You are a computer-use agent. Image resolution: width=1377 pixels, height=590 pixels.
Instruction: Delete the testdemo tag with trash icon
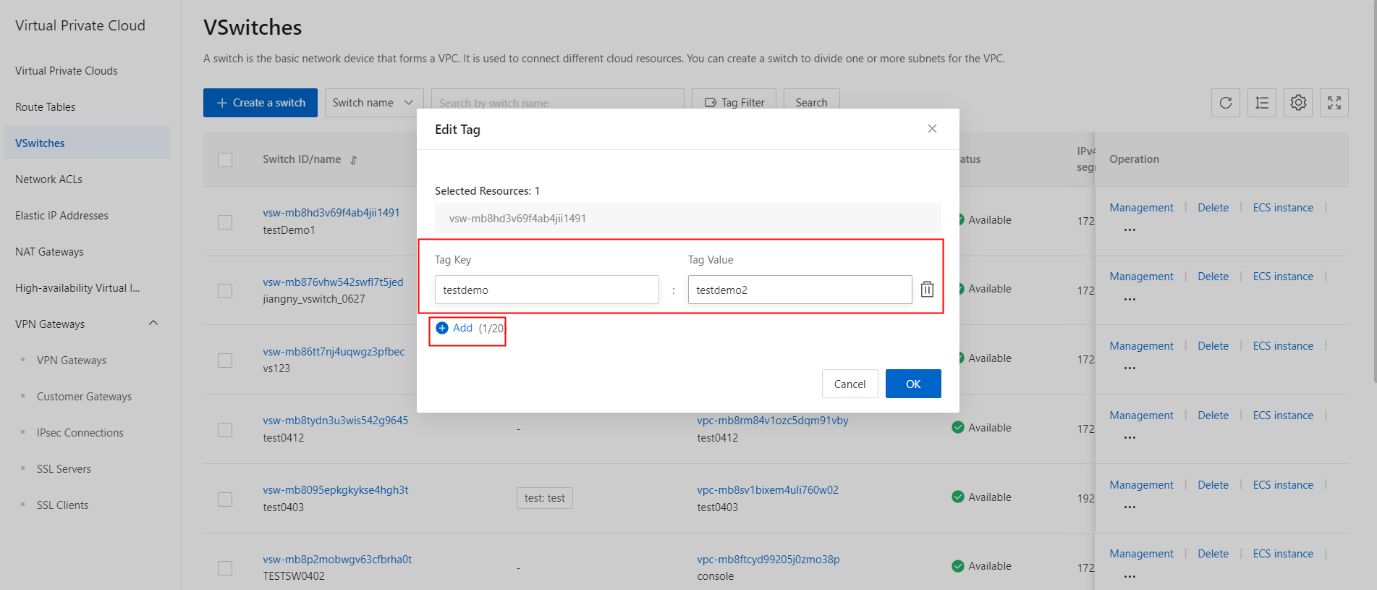pos(927,289)
